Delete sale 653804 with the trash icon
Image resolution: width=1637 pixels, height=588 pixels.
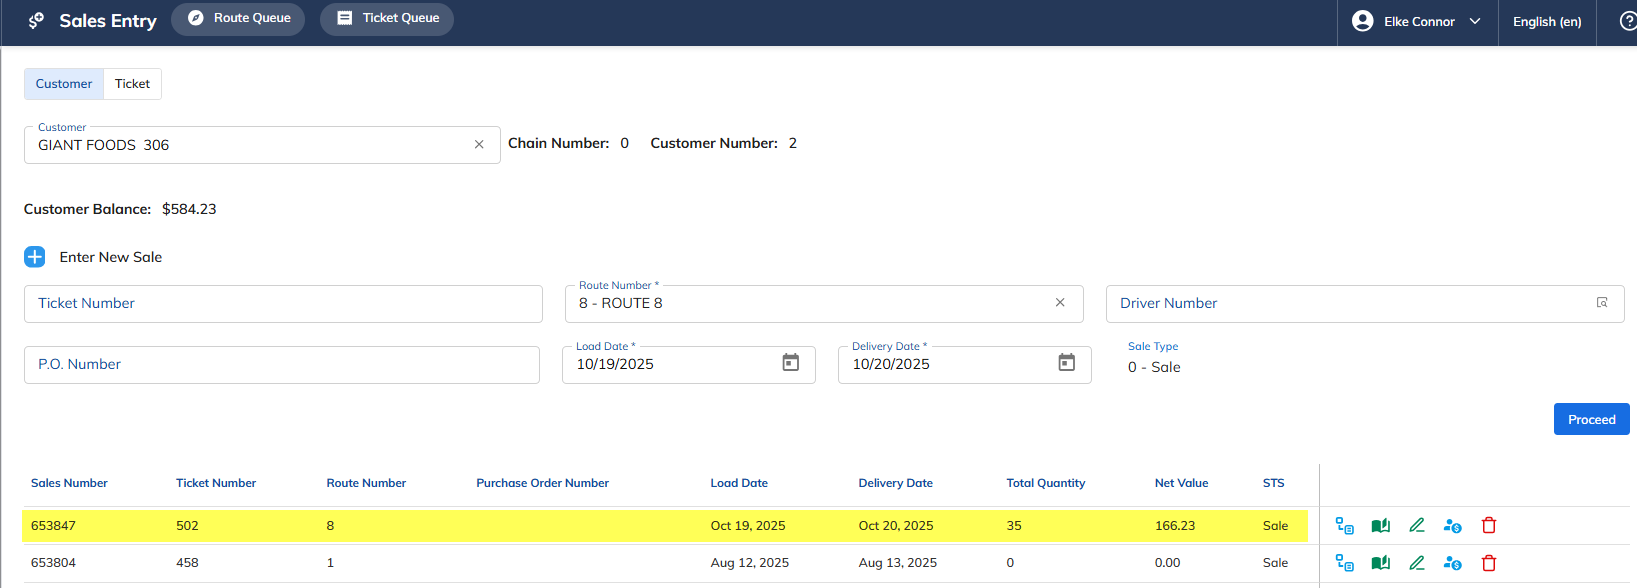[1489, 563]
